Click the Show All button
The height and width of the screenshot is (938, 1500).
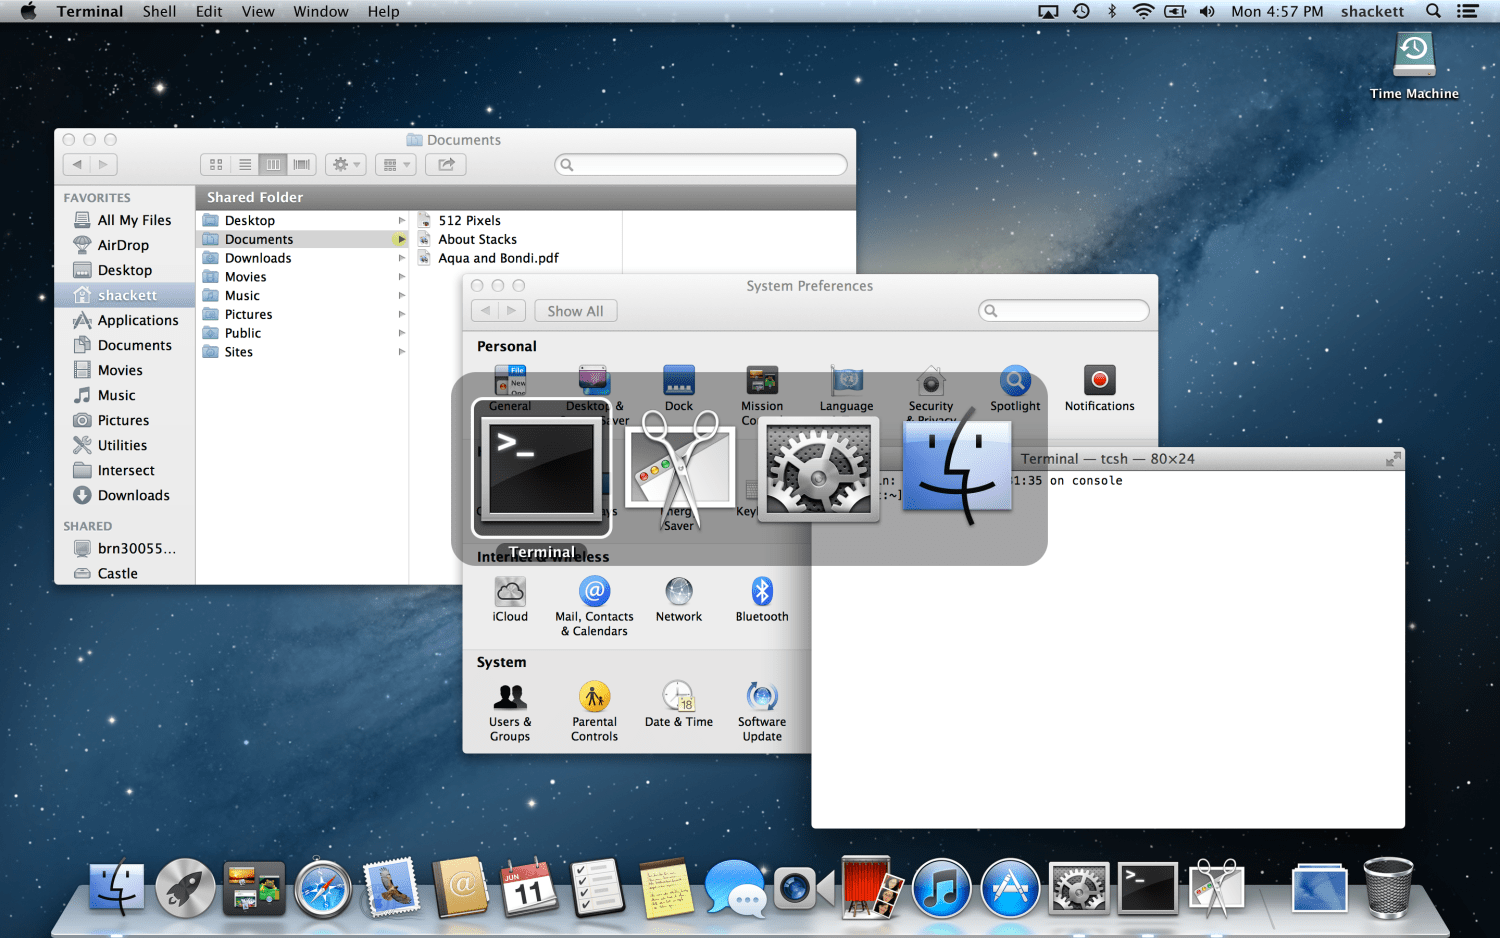(575, 311)
